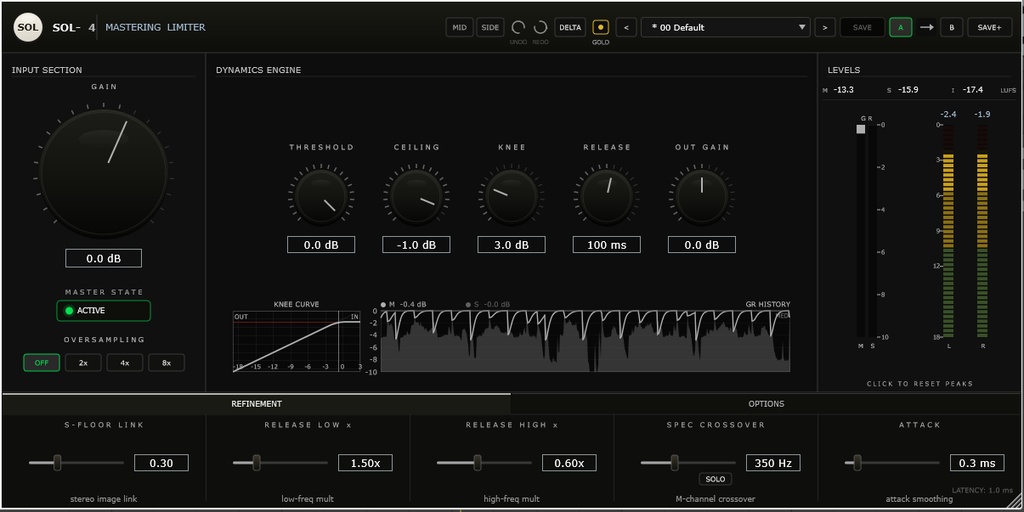The height and width of the screenshot is (512, 1024).
Task: Click the 0.60x release high field
Action: 569,463
